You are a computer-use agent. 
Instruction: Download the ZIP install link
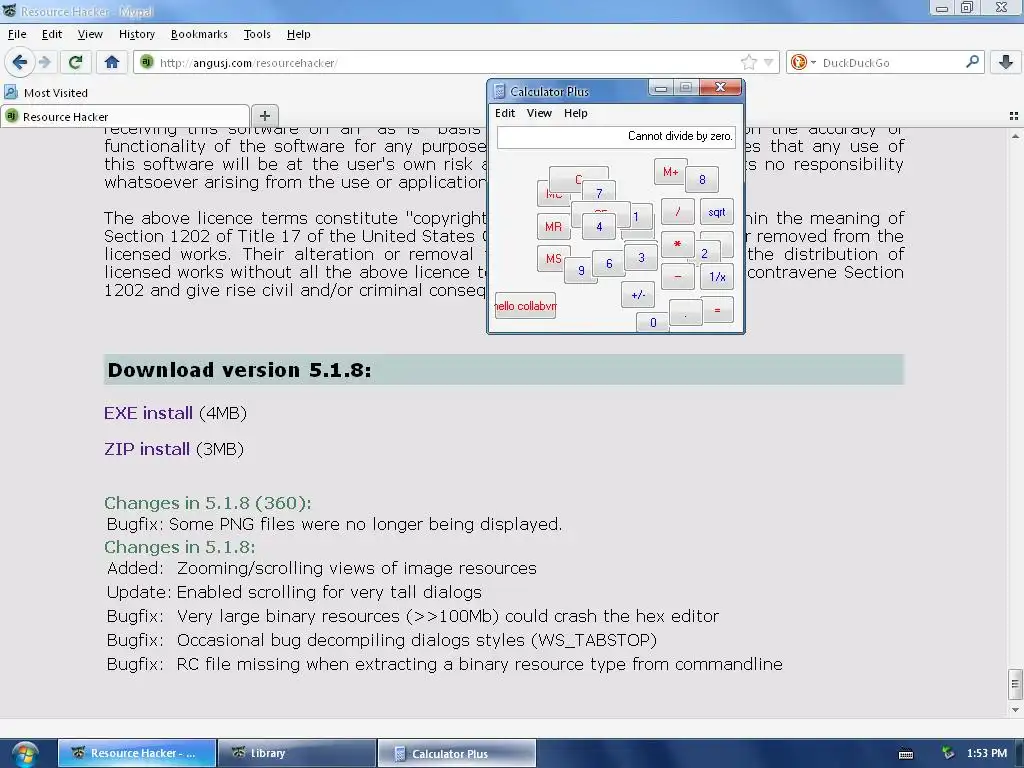(147, 449)
